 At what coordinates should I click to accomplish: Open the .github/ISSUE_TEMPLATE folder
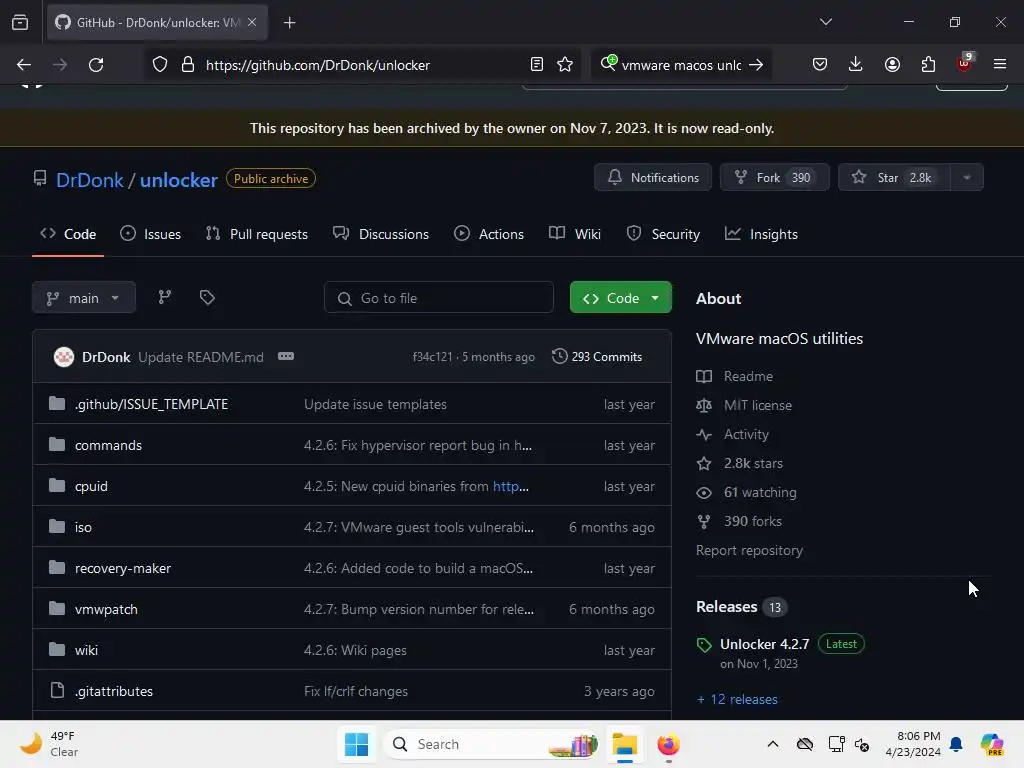point(152,404)
